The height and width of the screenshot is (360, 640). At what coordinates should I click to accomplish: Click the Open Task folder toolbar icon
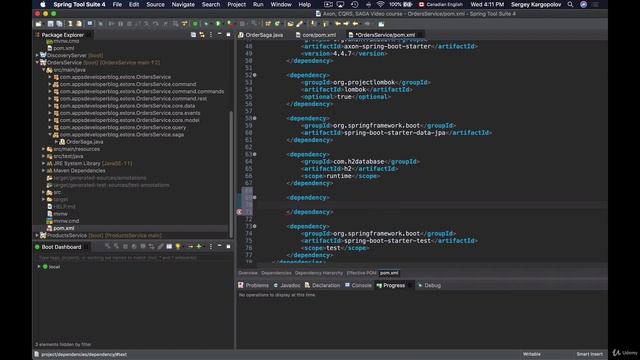click(x=290, y=24)
